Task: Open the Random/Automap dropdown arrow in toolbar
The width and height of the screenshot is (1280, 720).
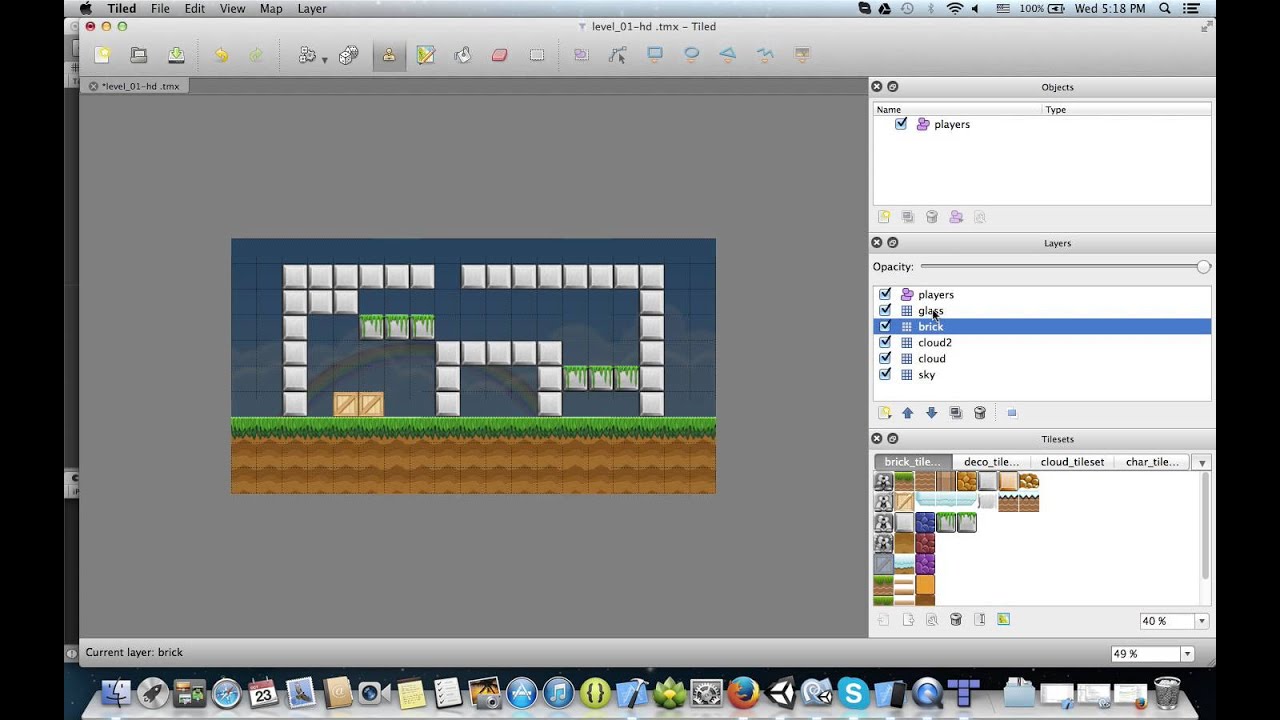Action: (x=324, y=60)
